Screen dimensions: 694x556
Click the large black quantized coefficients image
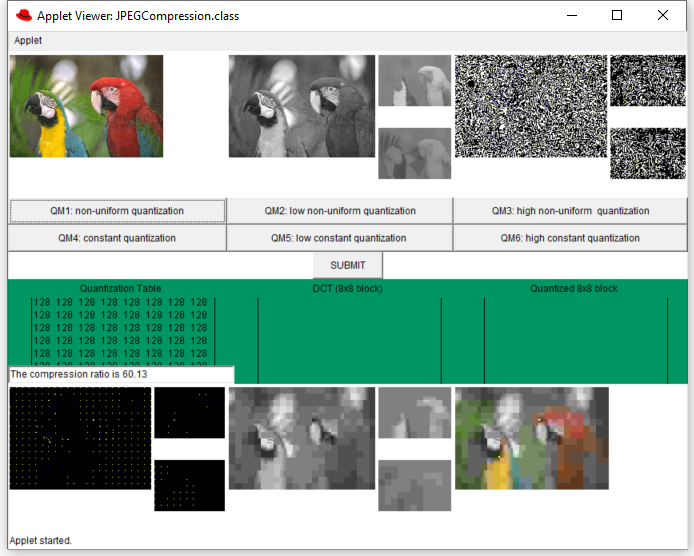pos(80,438)
